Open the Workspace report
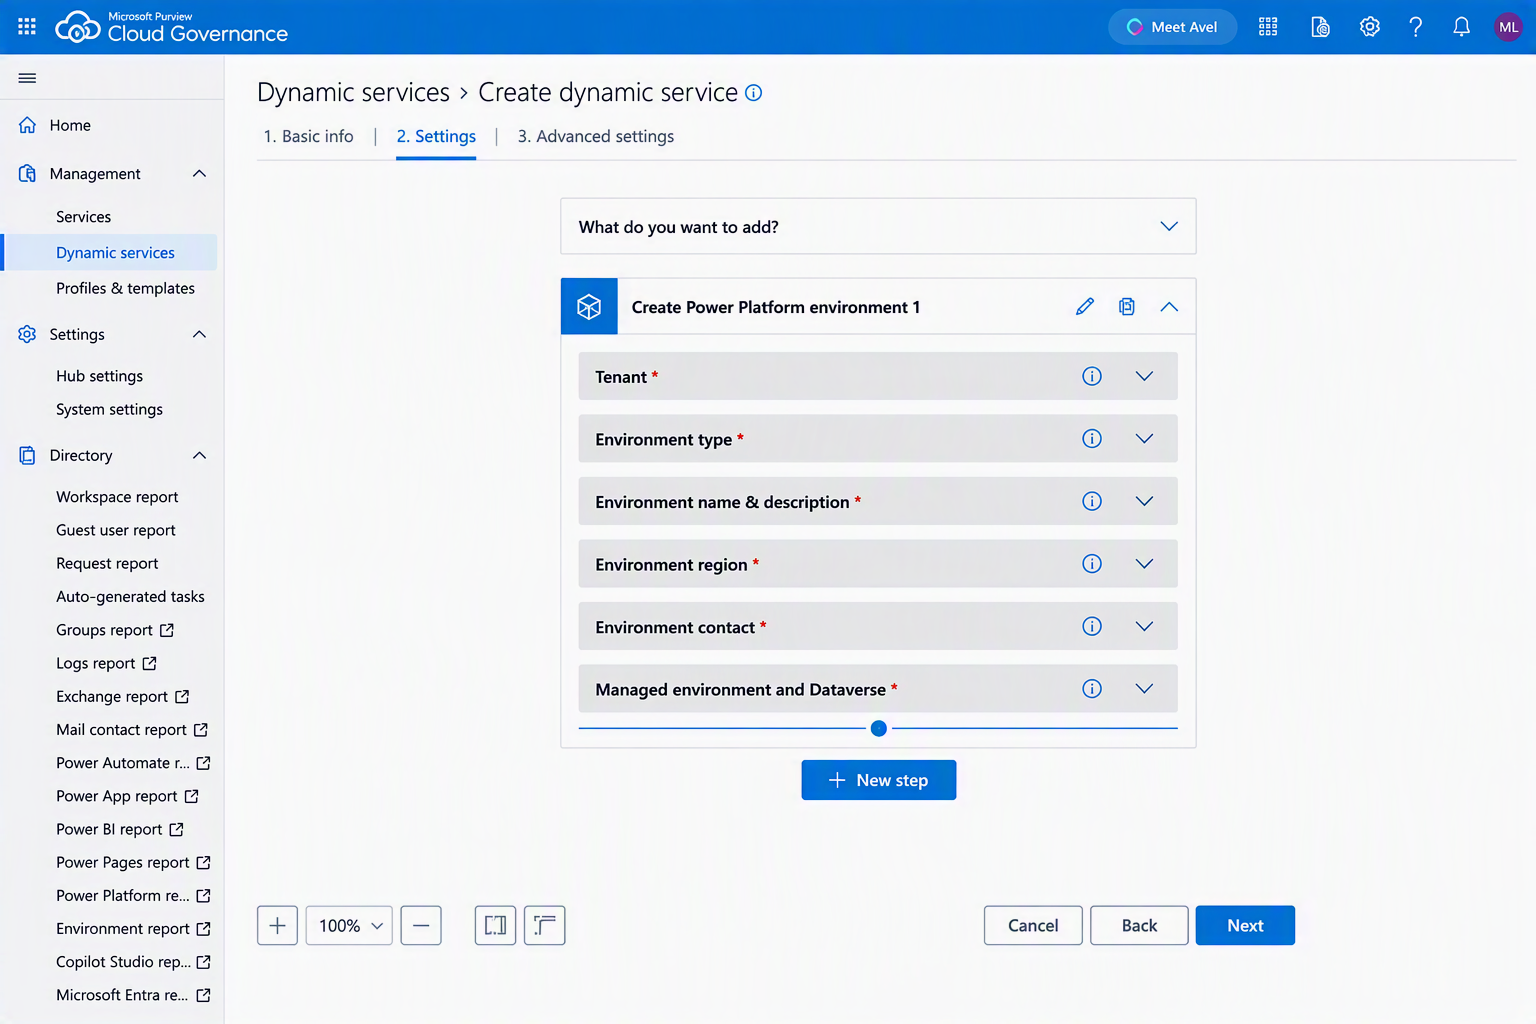This screenshot has width=1536, height=1024. pos(117,497)
